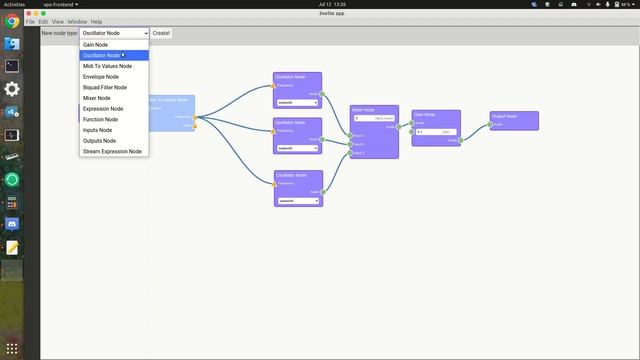Click the Create! button
The image size is (640, 360).
click(x=161, y=33)
